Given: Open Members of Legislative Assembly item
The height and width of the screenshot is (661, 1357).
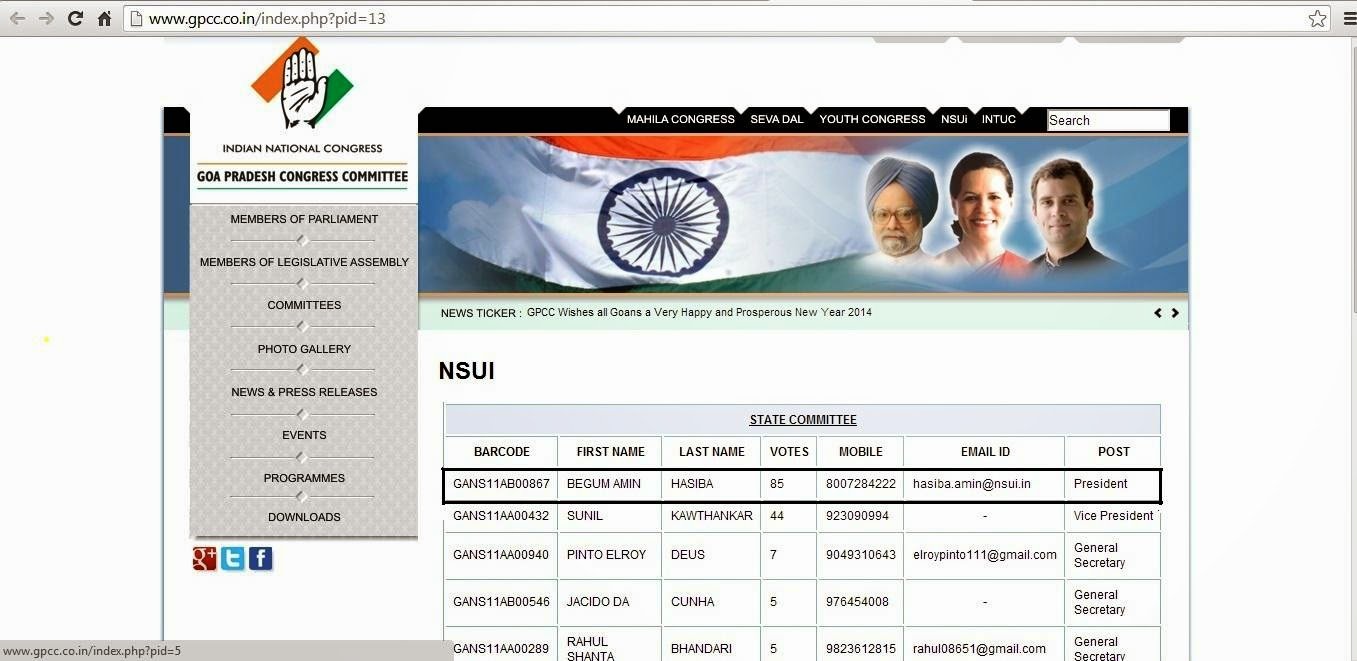Looking at the screenshot, I should pyautogui.click(x=304, y=262).
